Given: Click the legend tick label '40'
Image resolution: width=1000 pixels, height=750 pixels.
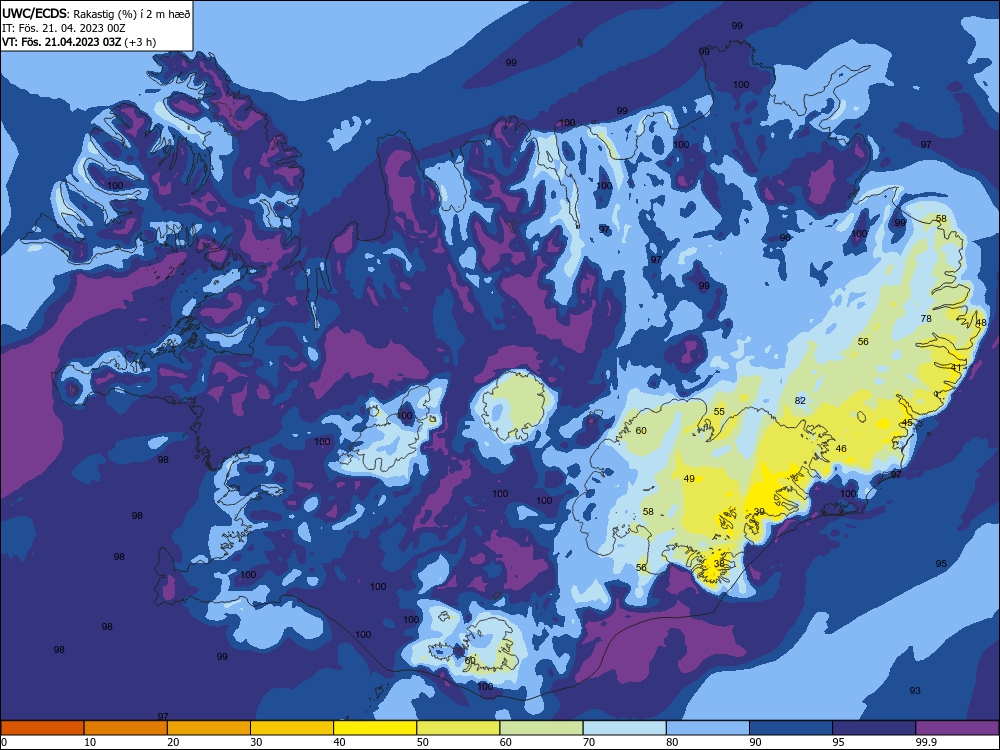Looking at the screenshot, I should 340,742.
